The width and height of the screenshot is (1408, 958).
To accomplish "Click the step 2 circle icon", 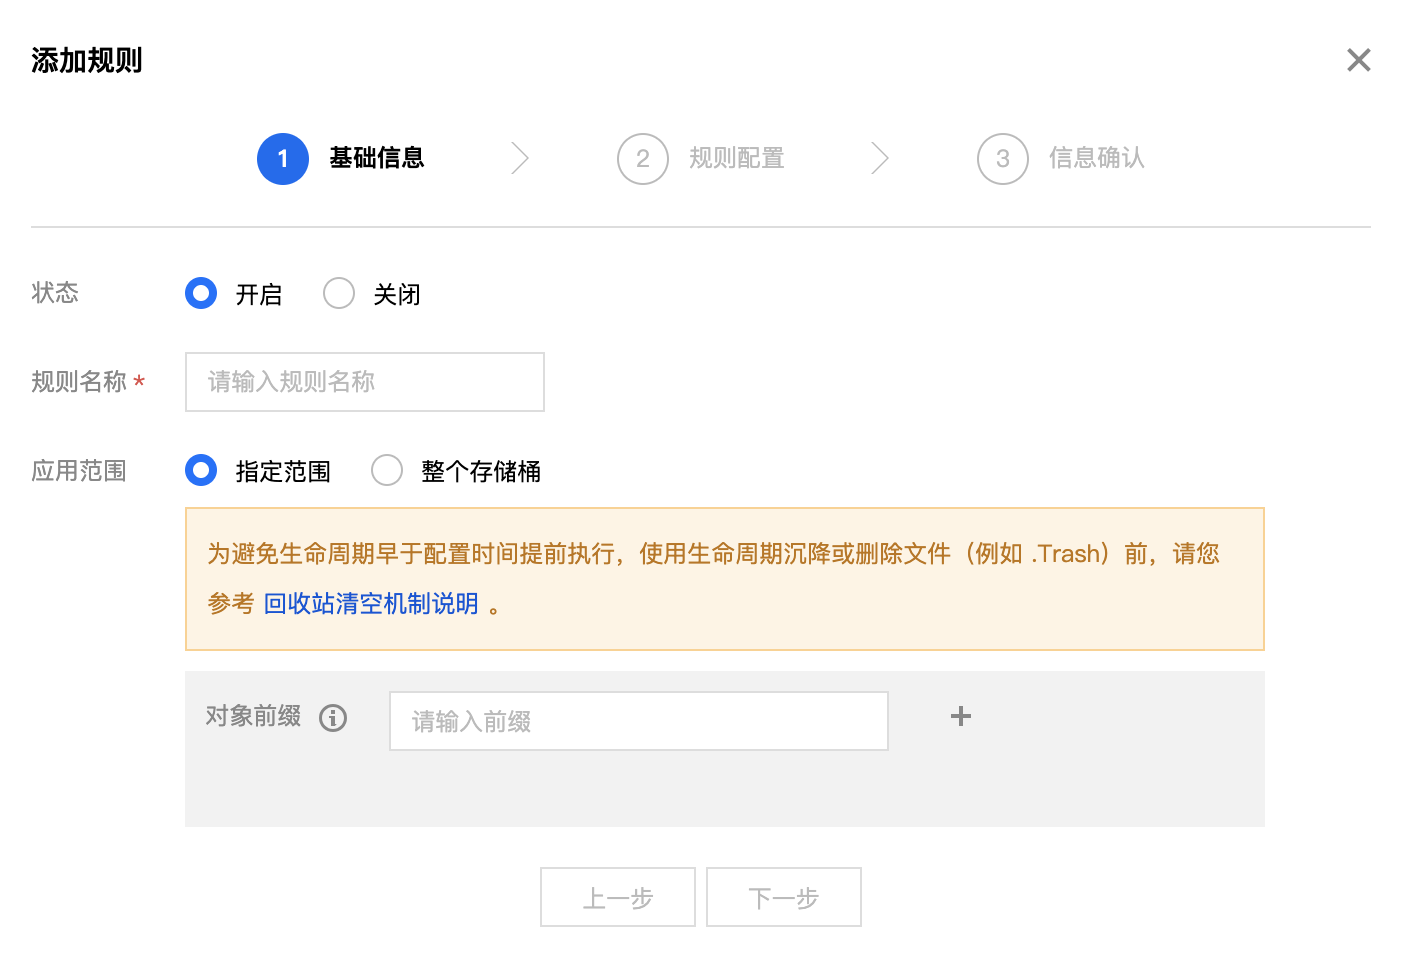I will 643,159.
